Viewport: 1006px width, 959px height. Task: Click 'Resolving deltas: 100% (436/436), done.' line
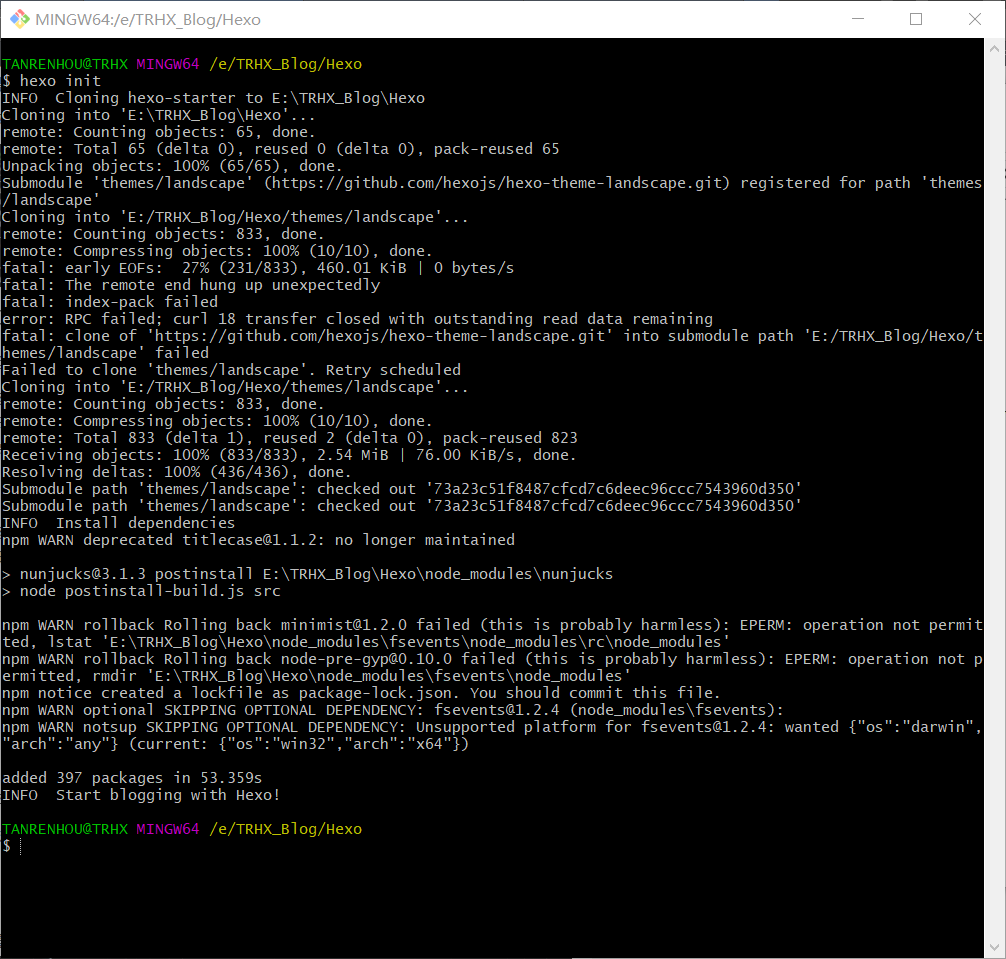(x=176, y=472)
